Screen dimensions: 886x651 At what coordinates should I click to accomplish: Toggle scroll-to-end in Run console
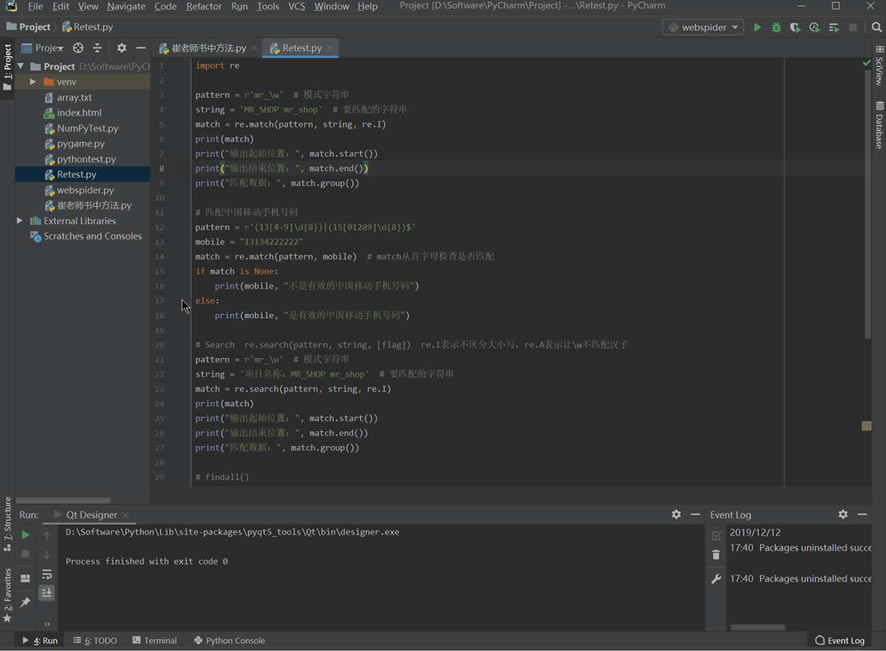coord(47,592)
